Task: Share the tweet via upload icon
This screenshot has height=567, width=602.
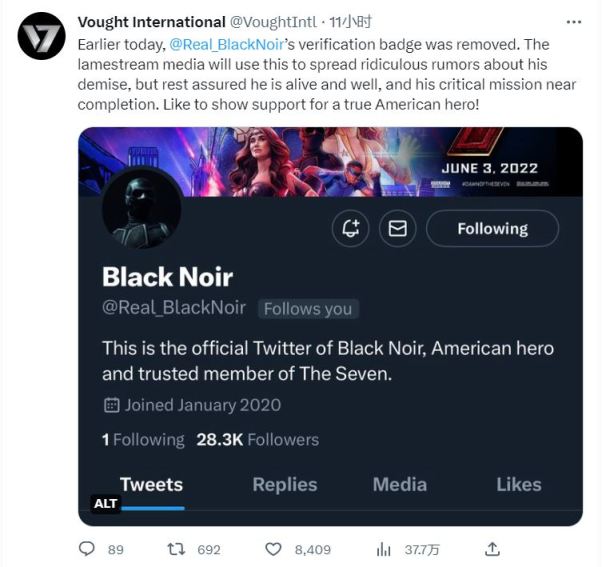Action: (492, 549)
